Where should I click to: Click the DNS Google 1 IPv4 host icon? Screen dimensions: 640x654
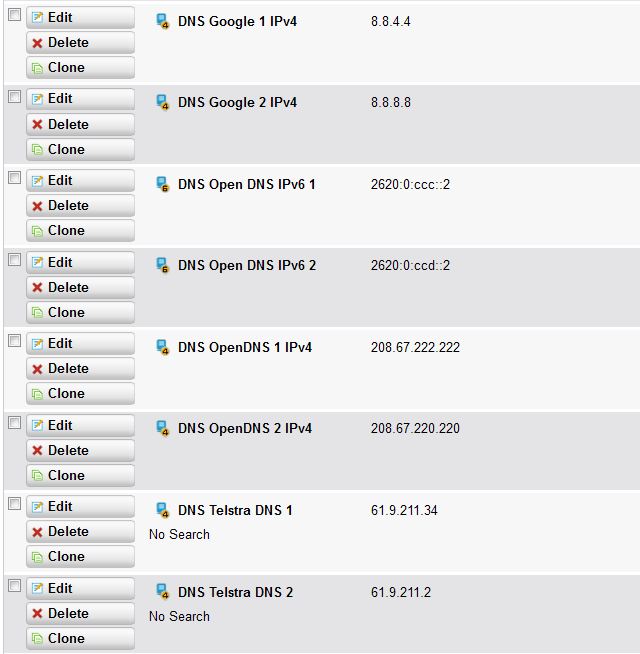tap(162, 21)
